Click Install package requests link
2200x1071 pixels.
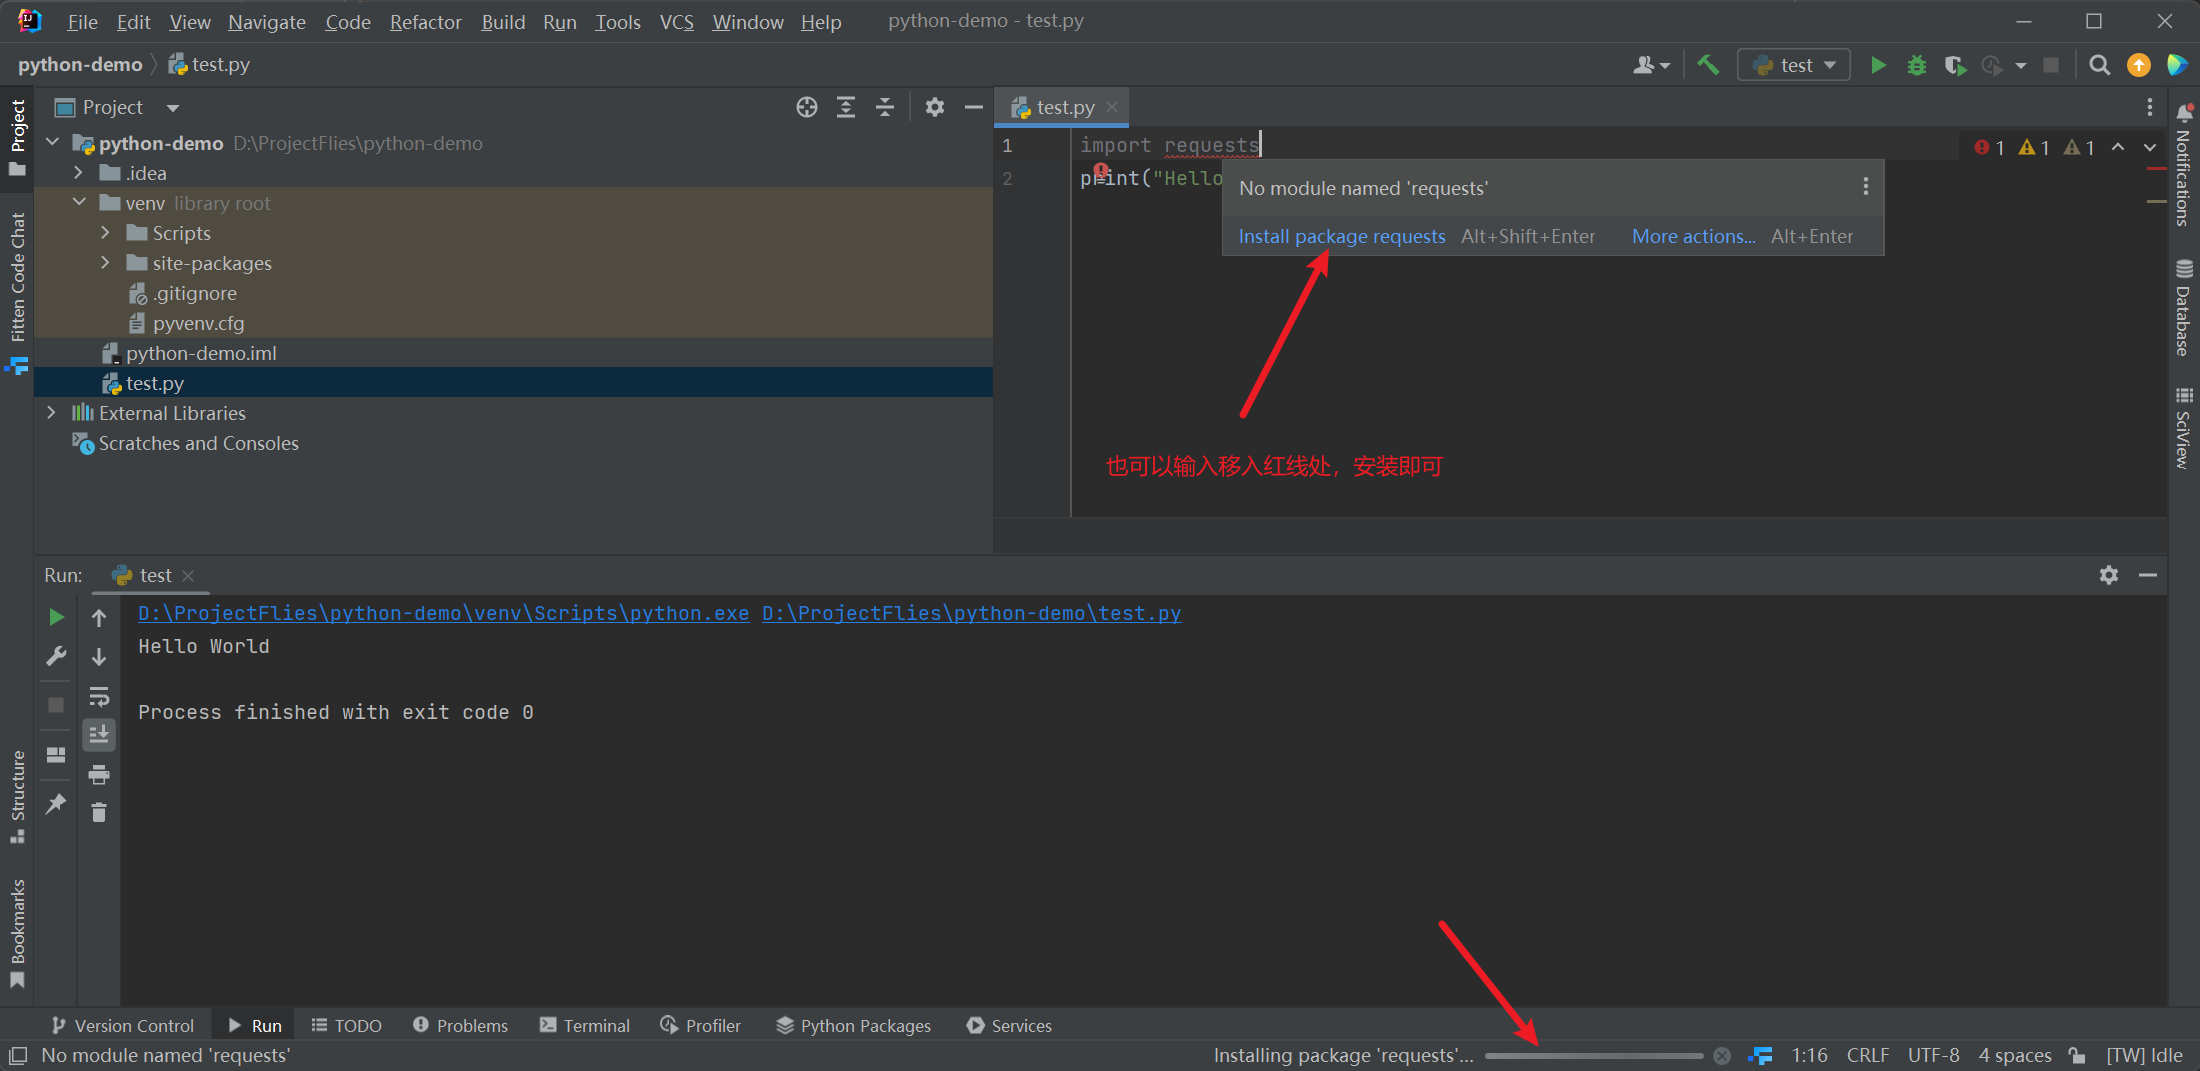pos(1342,236)
